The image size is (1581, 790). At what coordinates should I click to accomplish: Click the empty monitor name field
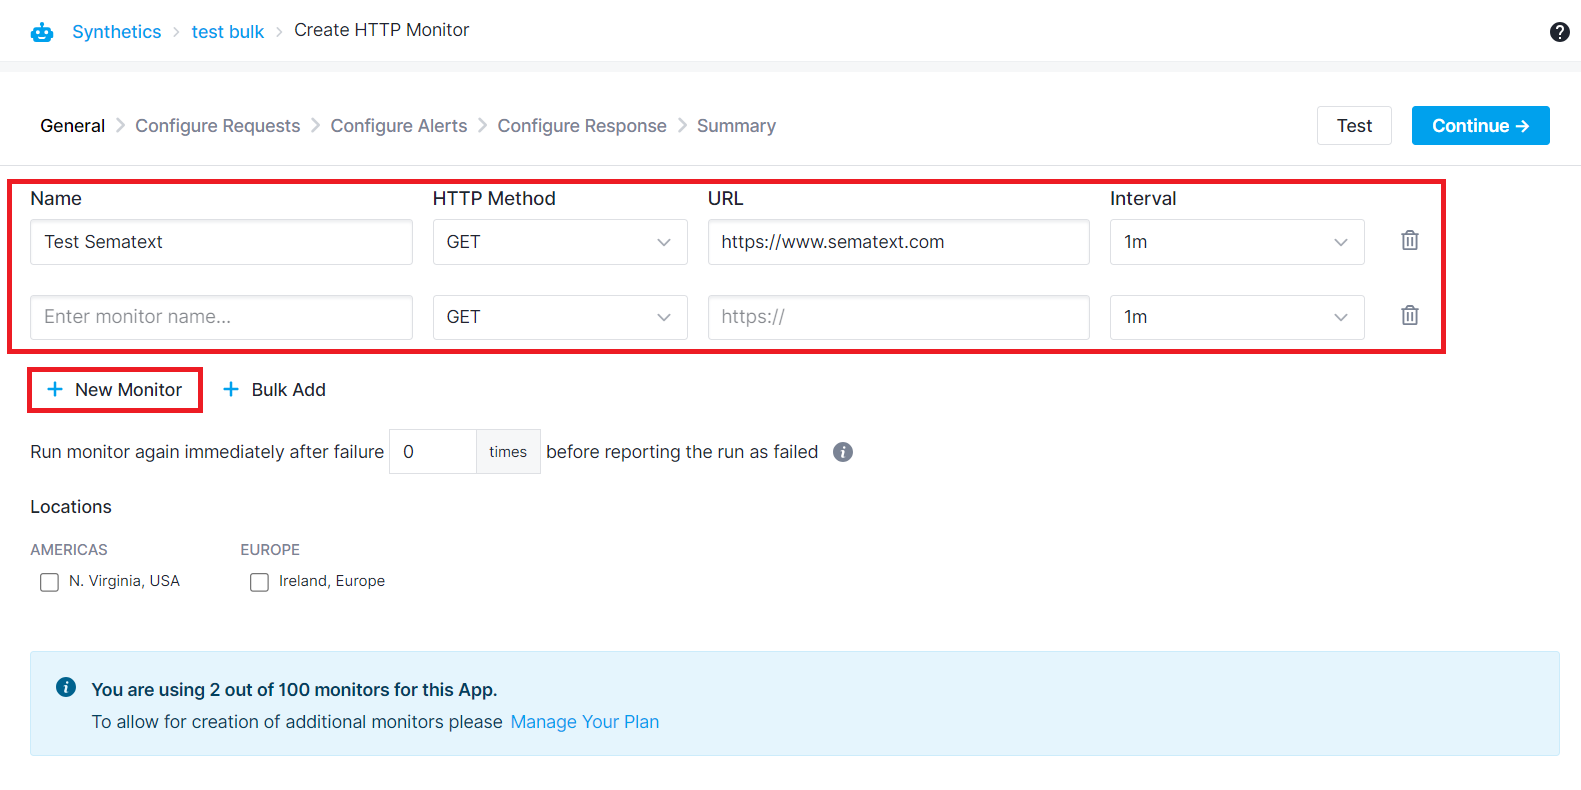coord(221,317)
